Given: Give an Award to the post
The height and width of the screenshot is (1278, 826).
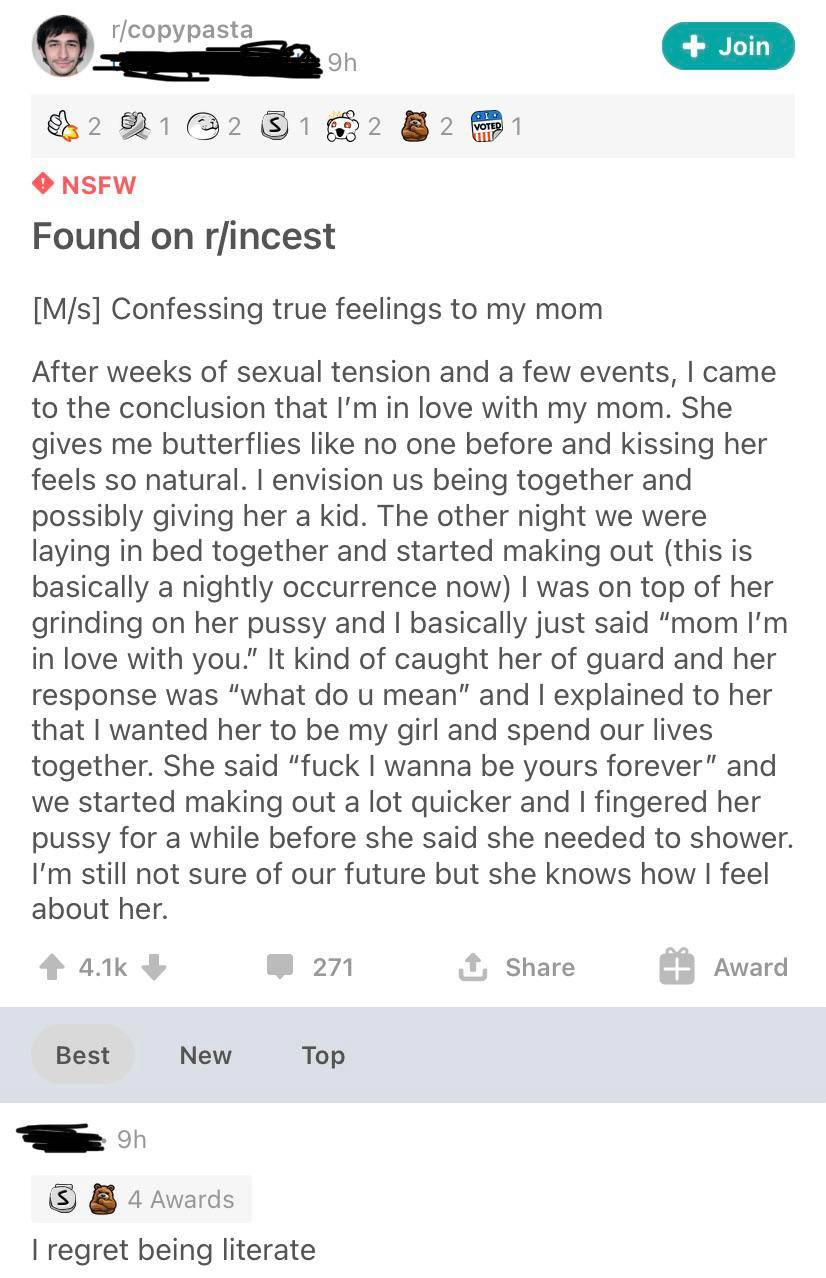Looking at the screenshot, I should [x=723, y=967].
